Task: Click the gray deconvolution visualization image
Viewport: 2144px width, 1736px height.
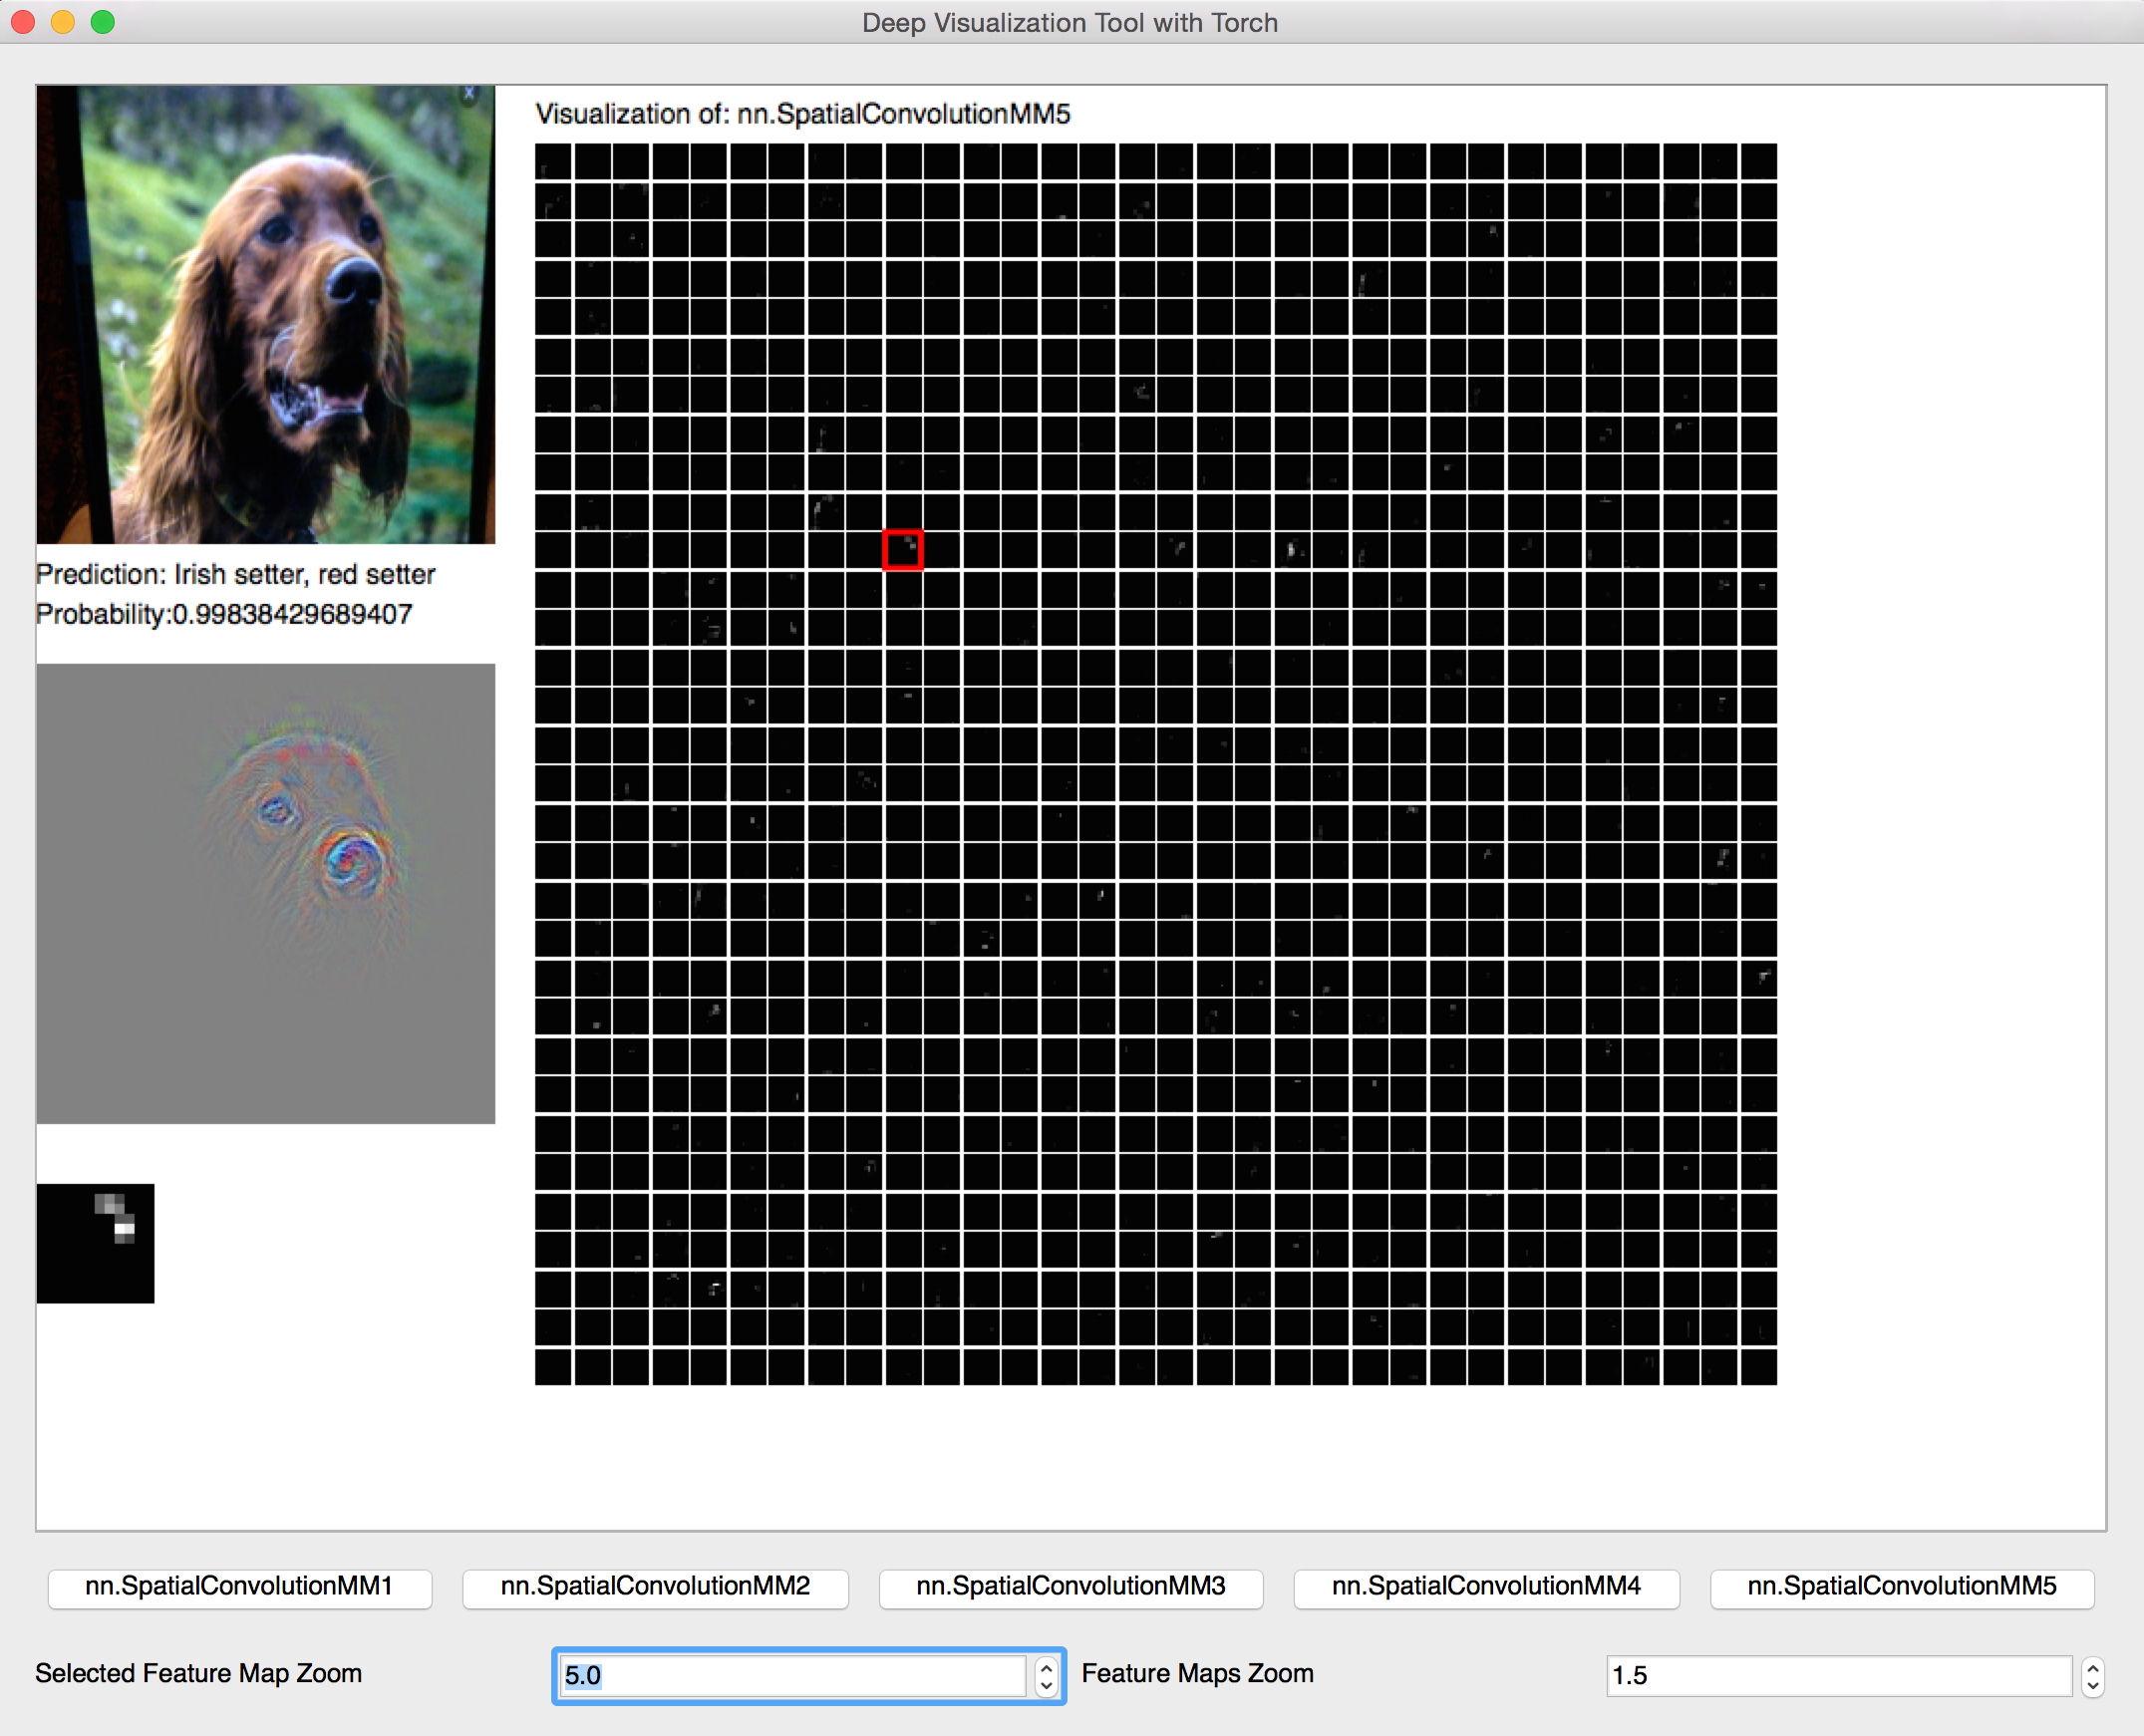Action: [265, 893]
